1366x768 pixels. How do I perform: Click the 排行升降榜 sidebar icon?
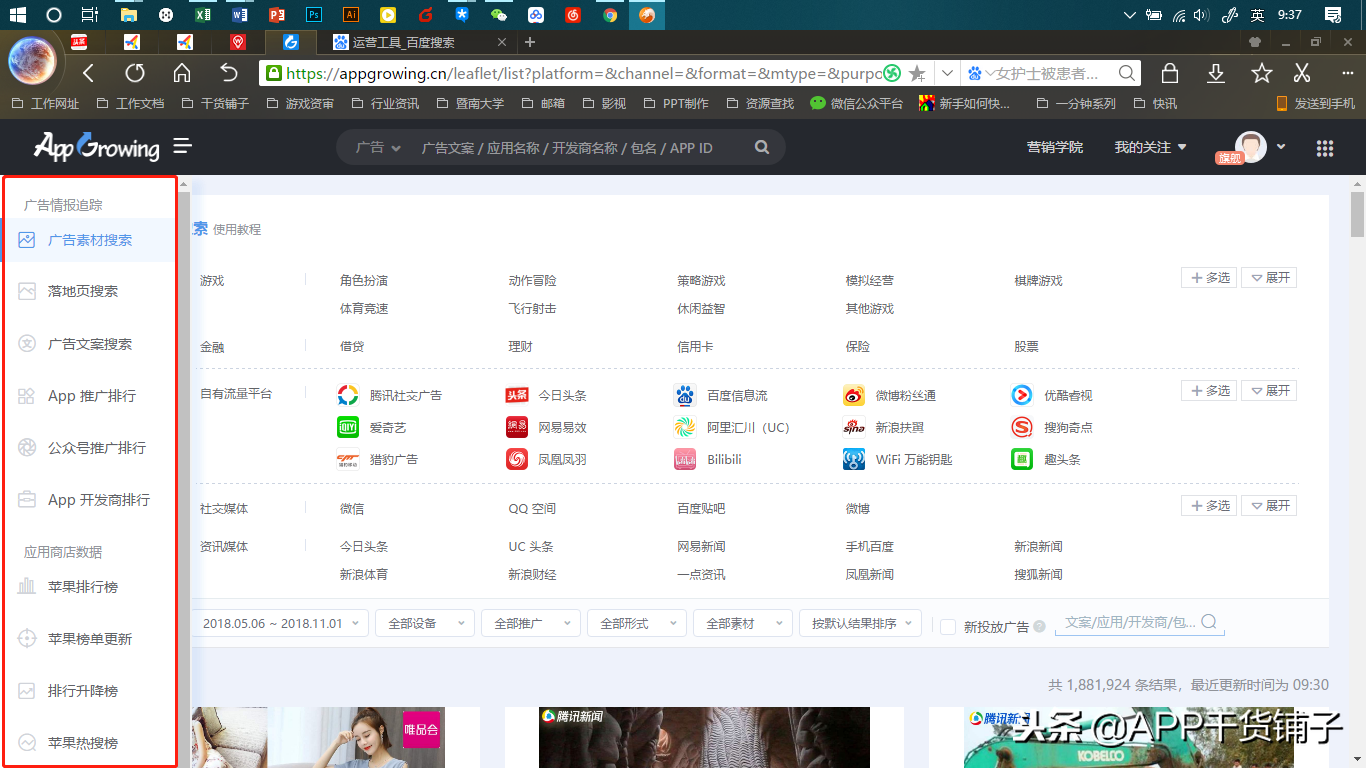tap(27, 691)
